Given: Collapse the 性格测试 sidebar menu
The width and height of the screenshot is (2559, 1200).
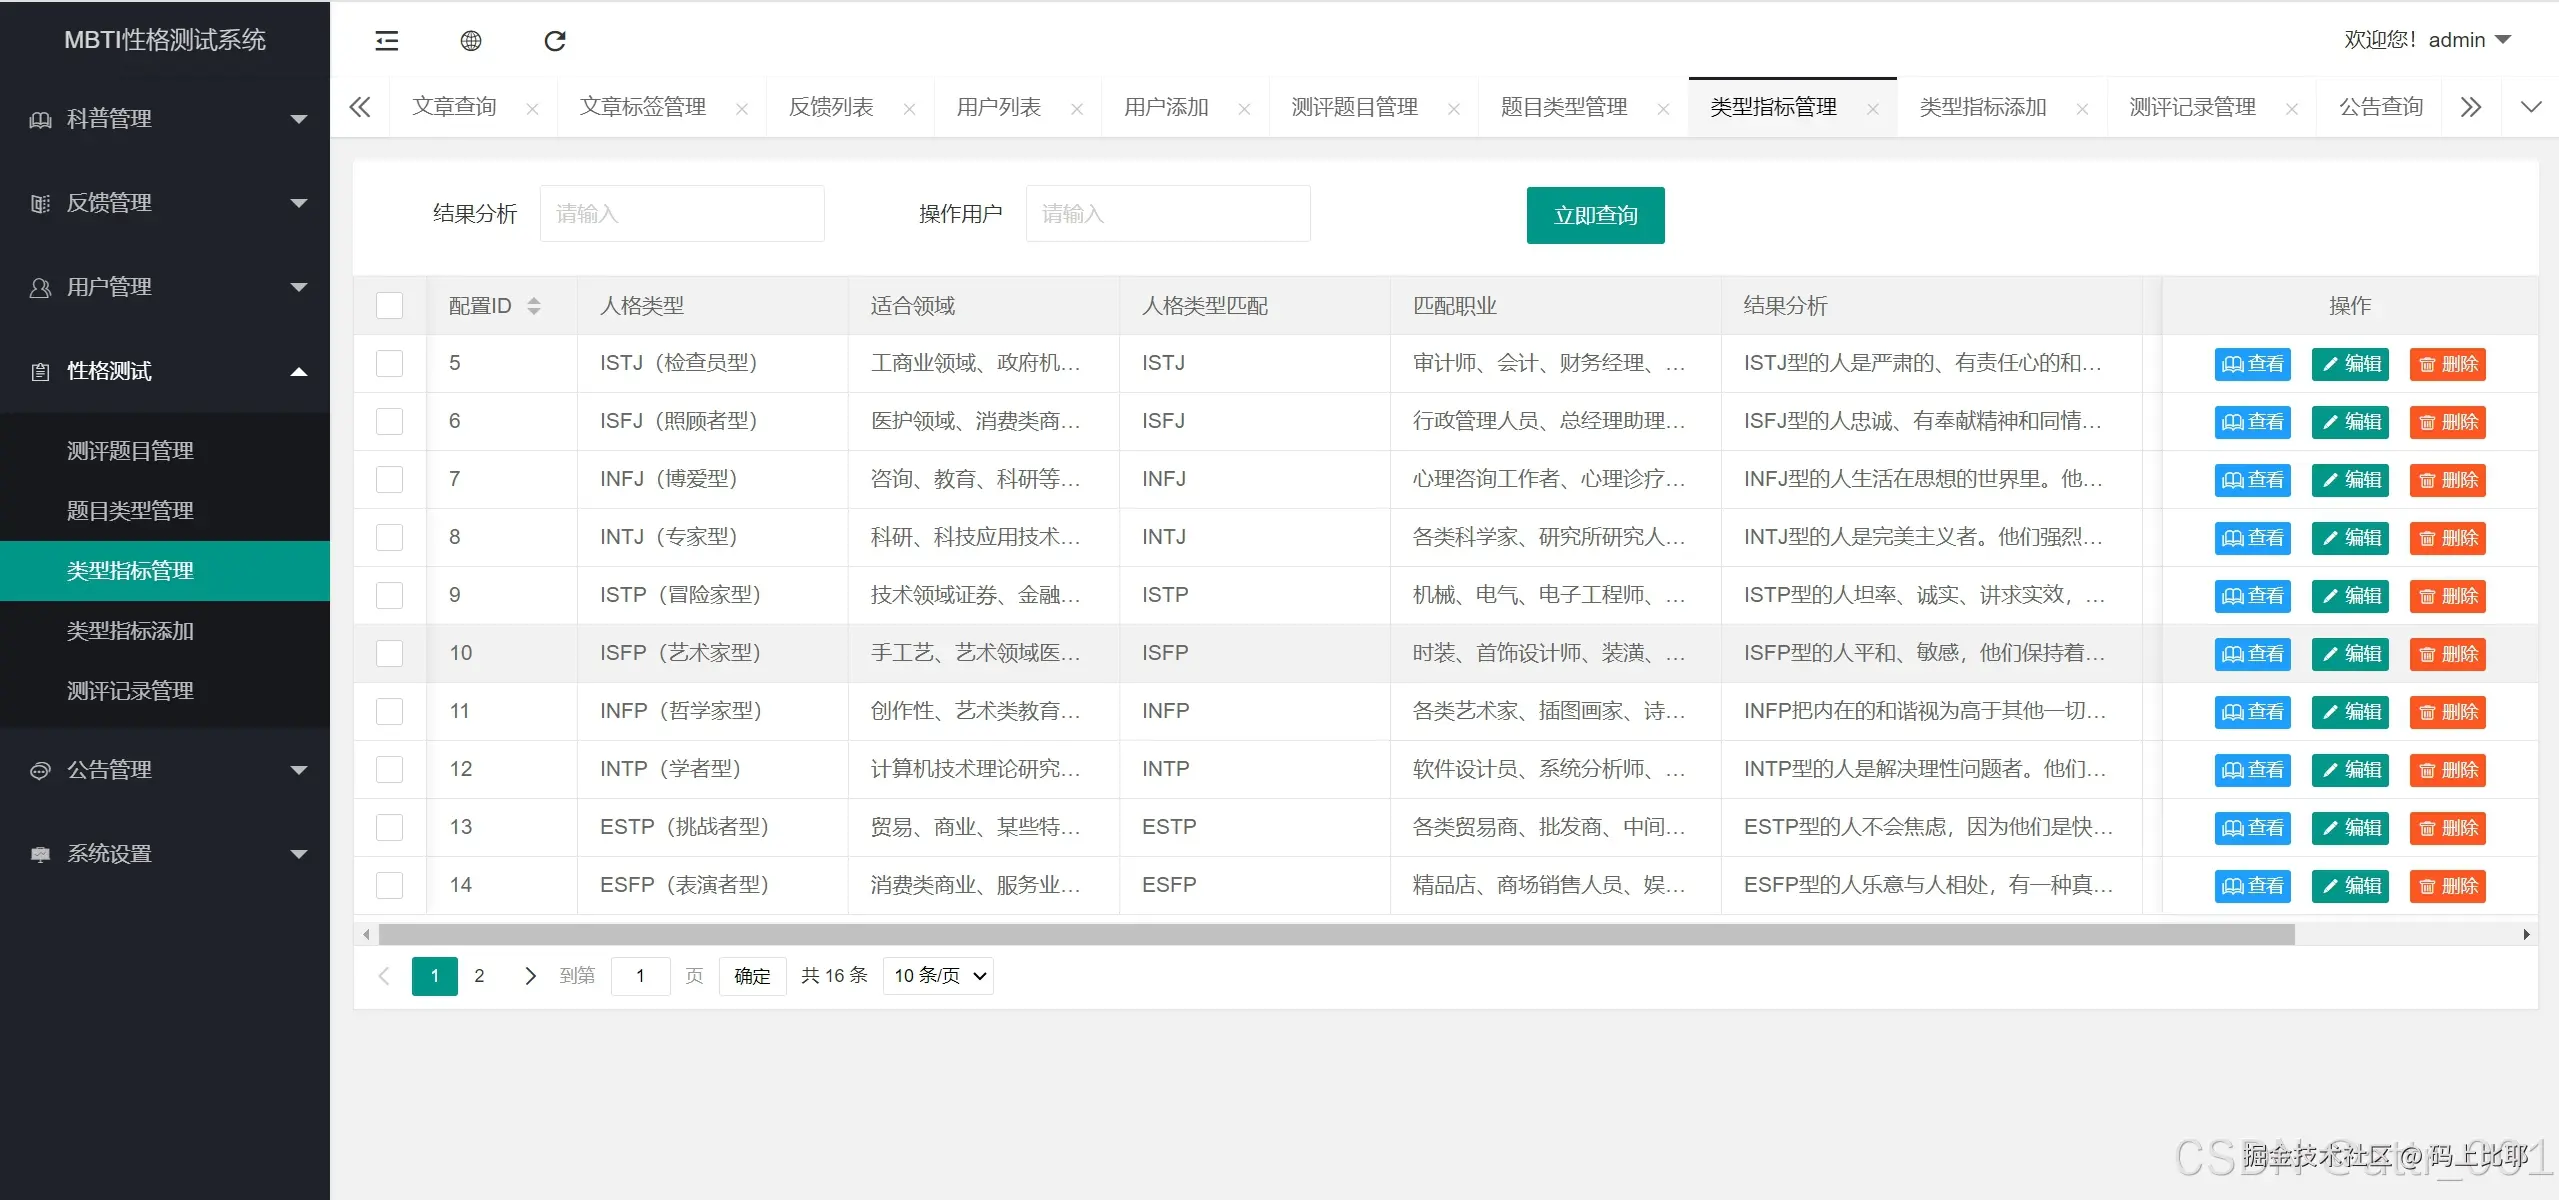Looking at the screenshot, I should pos(165,371).
